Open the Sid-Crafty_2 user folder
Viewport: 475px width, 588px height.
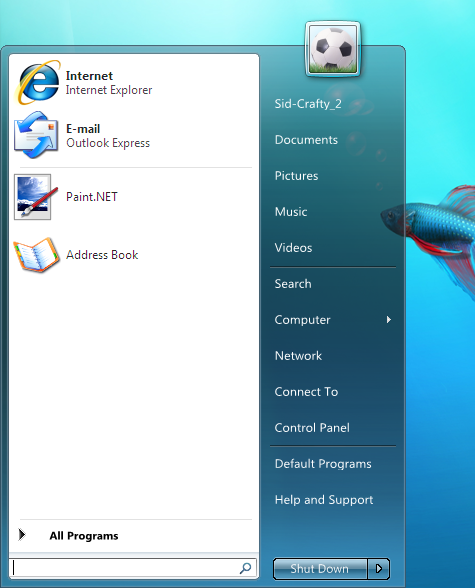(x=308, y=104)
